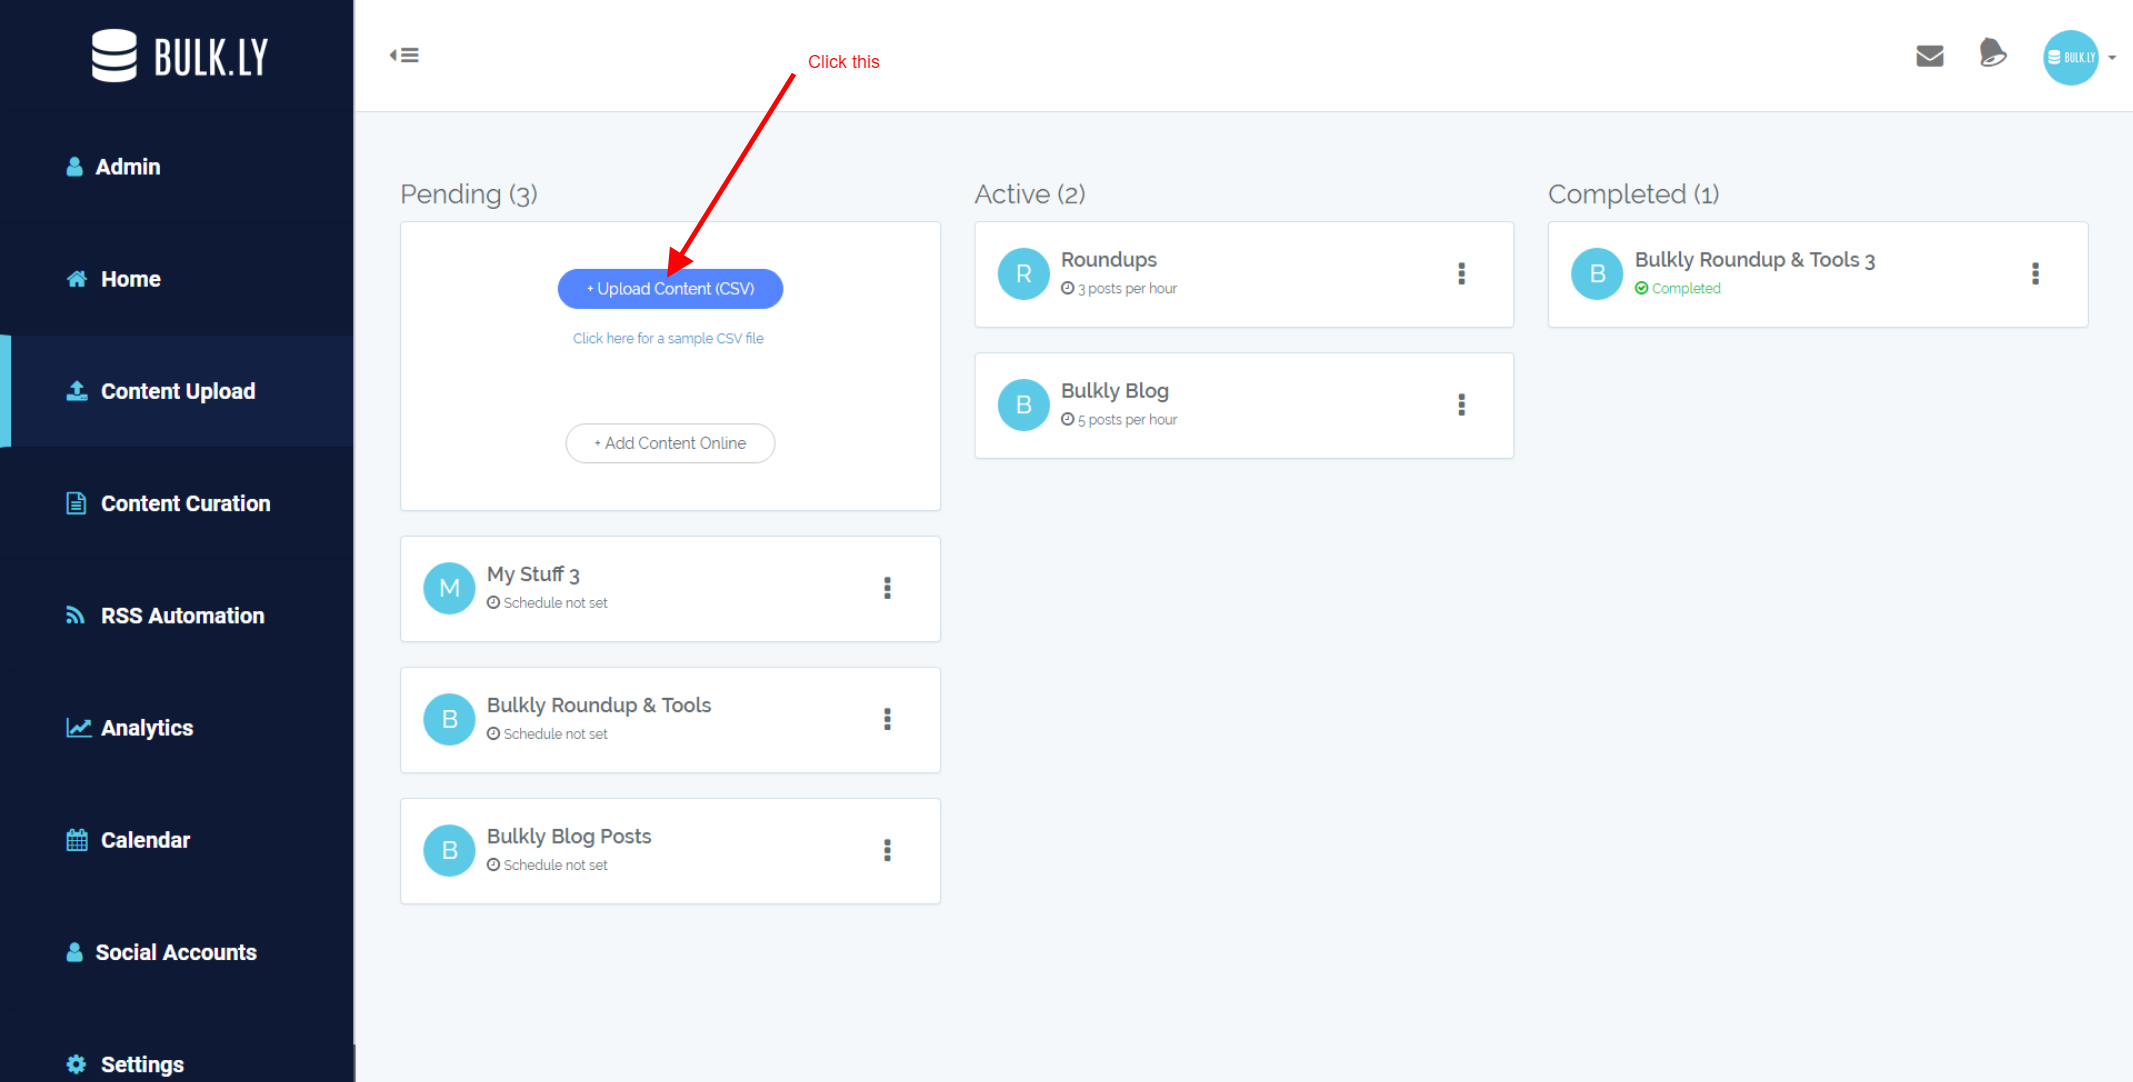Click the Active (2) heading
The height and width of the screenshot is (1082, 2133).
(x=1030, y=194)
